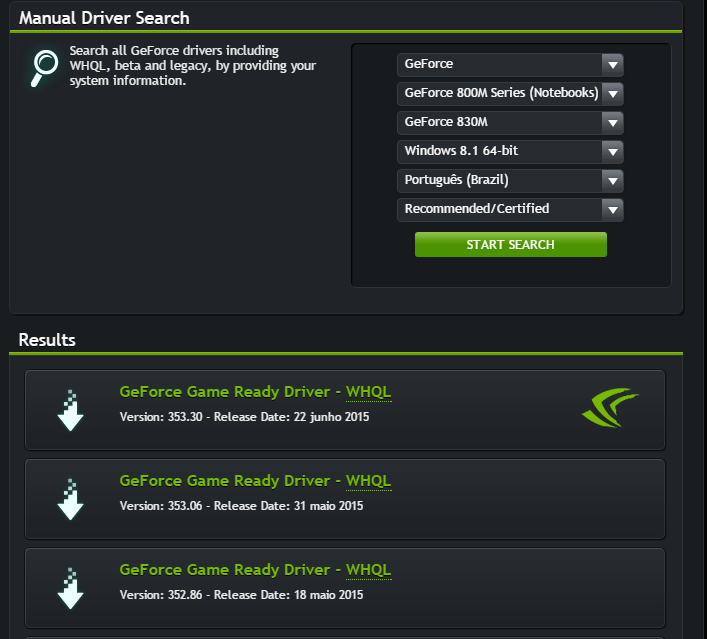Expand the Recommended/Certified dropdown
The height and width of the screenshot is (639, 707).
tap(510, 210)
